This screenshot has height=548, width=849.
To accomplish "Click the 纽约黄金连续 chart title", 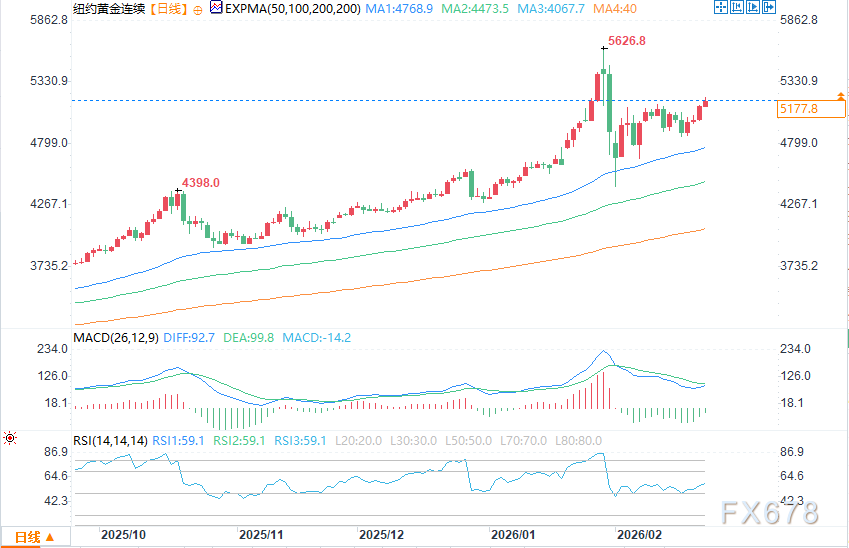I will pos(107,10).
